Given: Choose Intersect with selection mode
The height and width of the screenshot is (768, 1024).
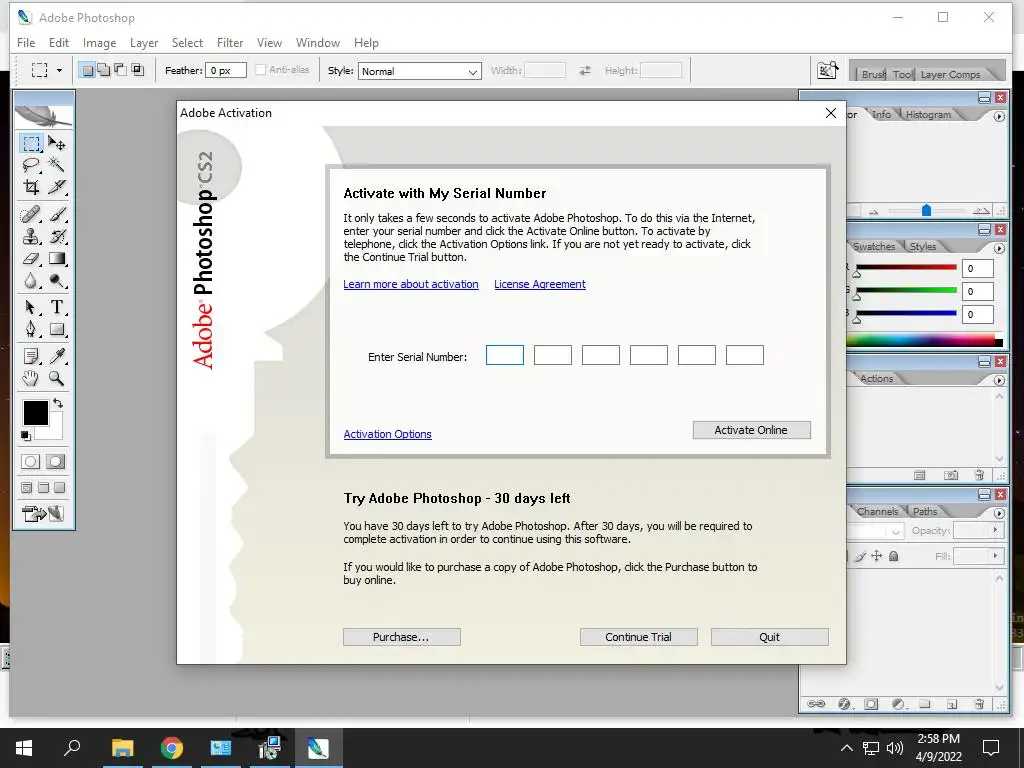Looking at the screenshot, I should (137, 70).
